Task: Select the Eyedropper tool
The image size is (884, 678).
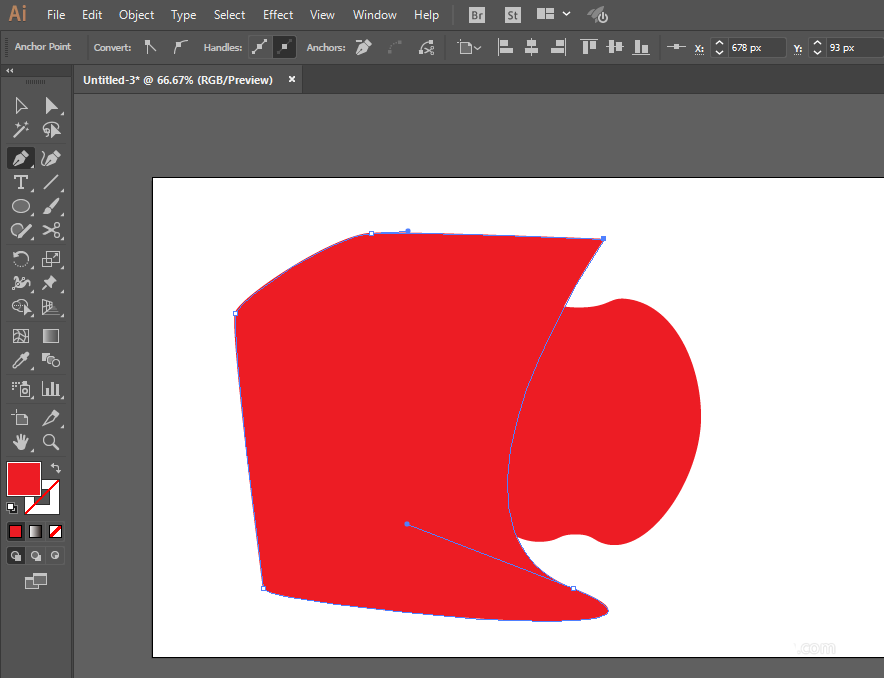Action: 21,360
